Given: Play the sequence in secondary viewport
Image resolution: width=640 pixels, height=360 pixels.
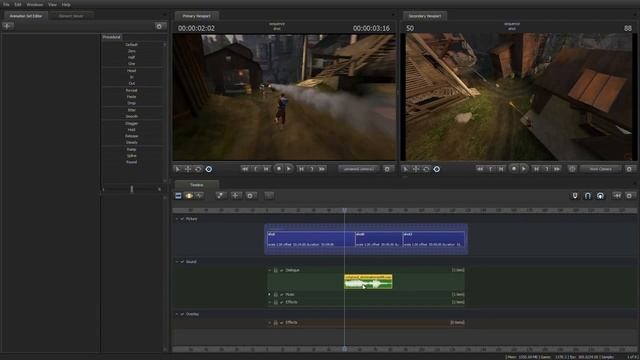Looking at the screenshot, I should click(524, 169).
